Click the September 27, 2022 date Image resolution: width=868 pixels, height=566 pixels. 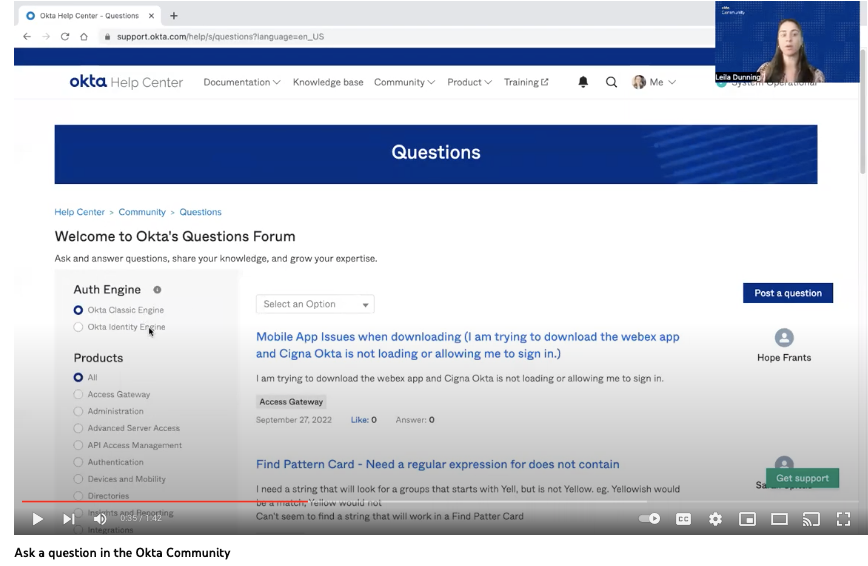tap(293, 420)
